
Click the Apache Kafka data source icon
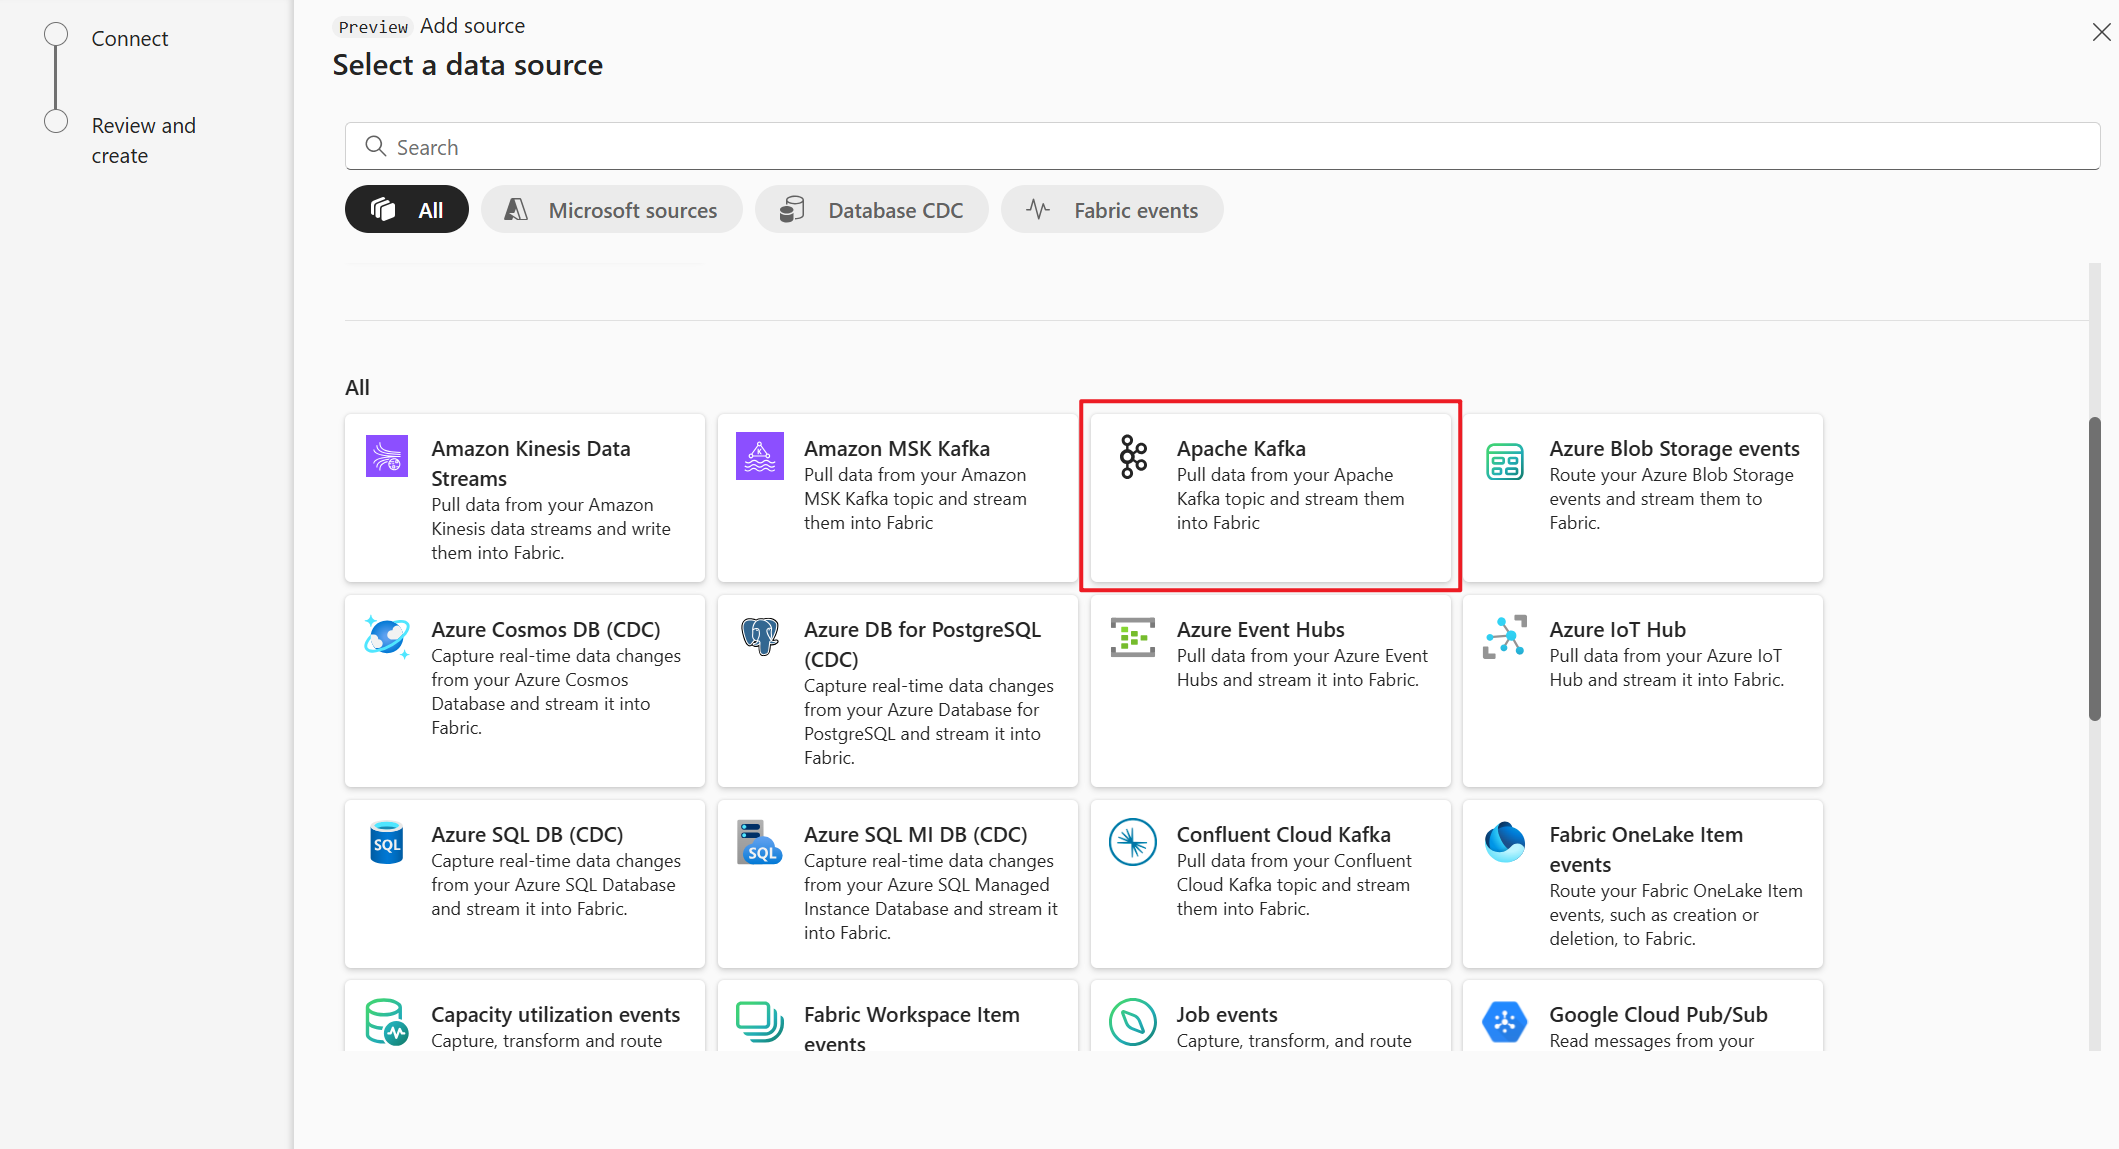[x=1132, y=453]
